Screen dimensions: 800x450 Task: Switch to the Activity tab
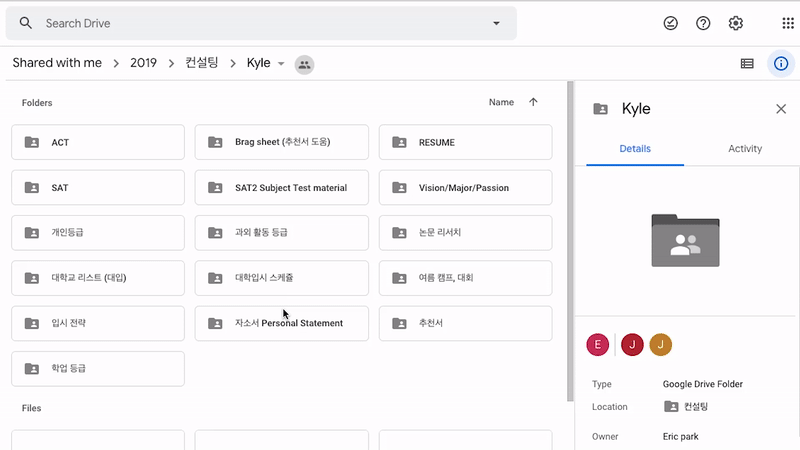click(x=745, y=148)
